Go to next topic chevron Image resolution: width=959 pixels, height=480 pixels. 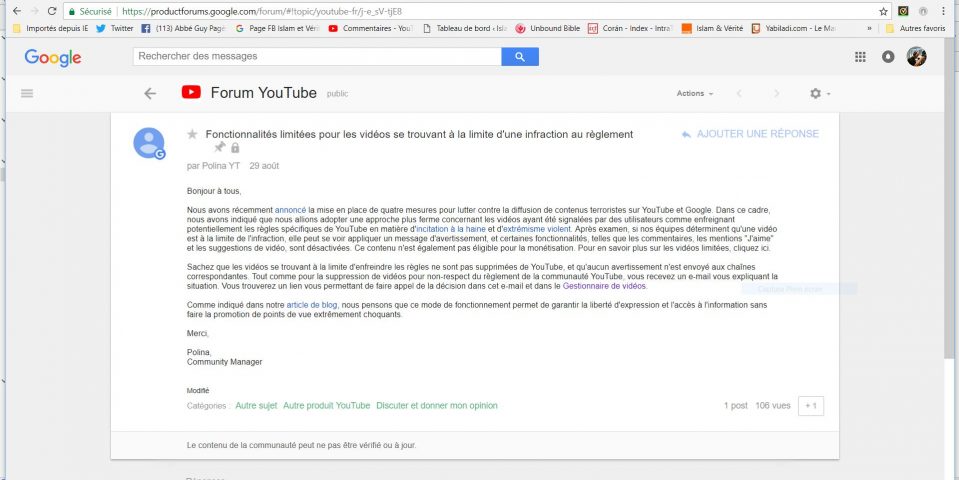tap(777, 94)
